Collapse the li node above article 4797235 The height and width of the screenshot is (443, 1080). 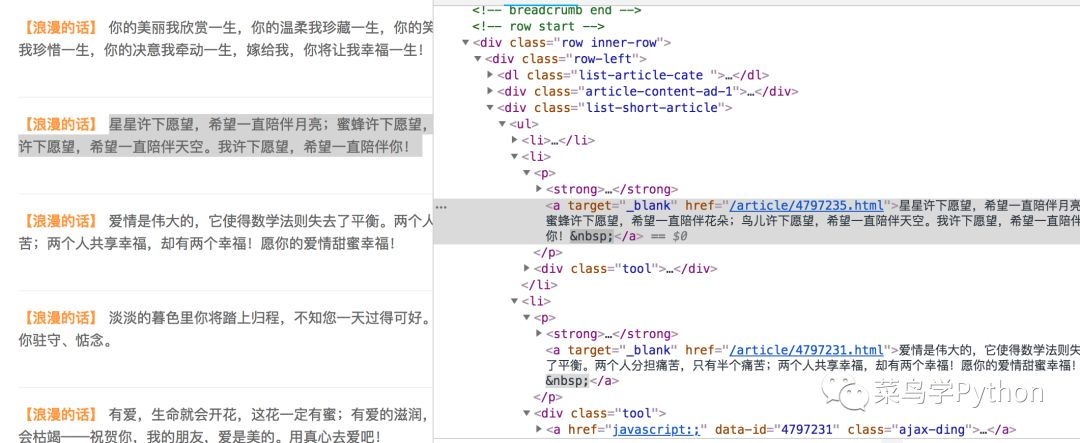[515, 156]
